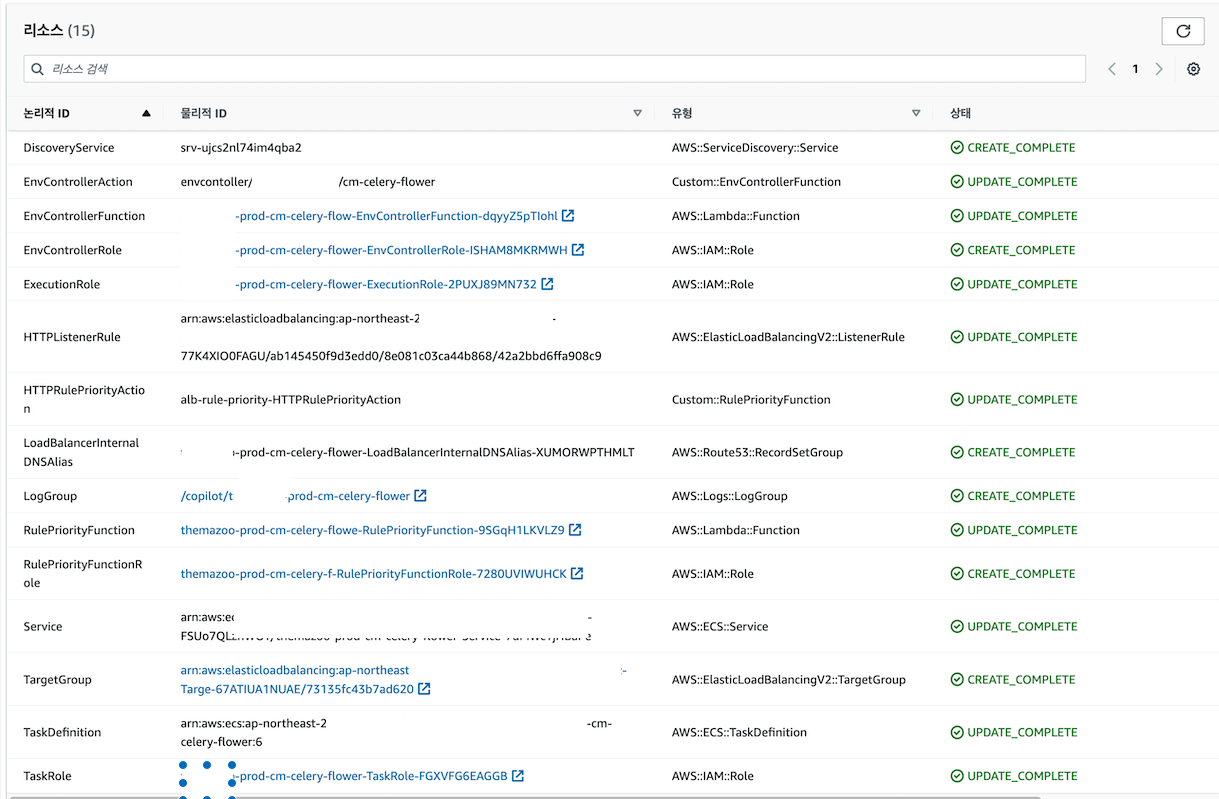Go to the next page of resources
Screen dimensions: 1219x799
pyautogui.click(x=1159, y=68)
